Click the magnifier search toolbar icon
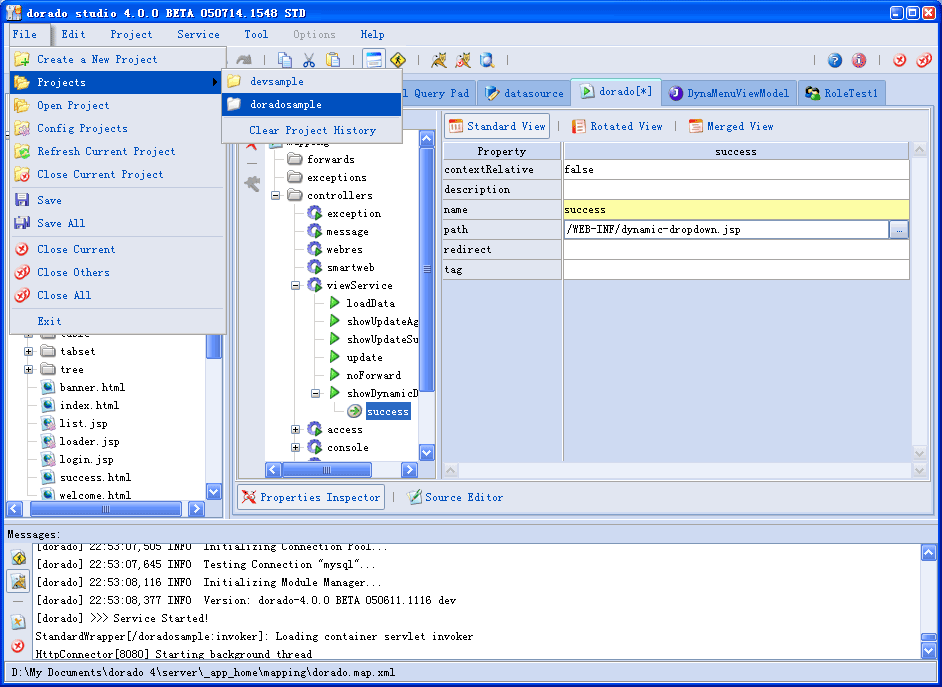The image size is (942, 687). pos(486,59)
